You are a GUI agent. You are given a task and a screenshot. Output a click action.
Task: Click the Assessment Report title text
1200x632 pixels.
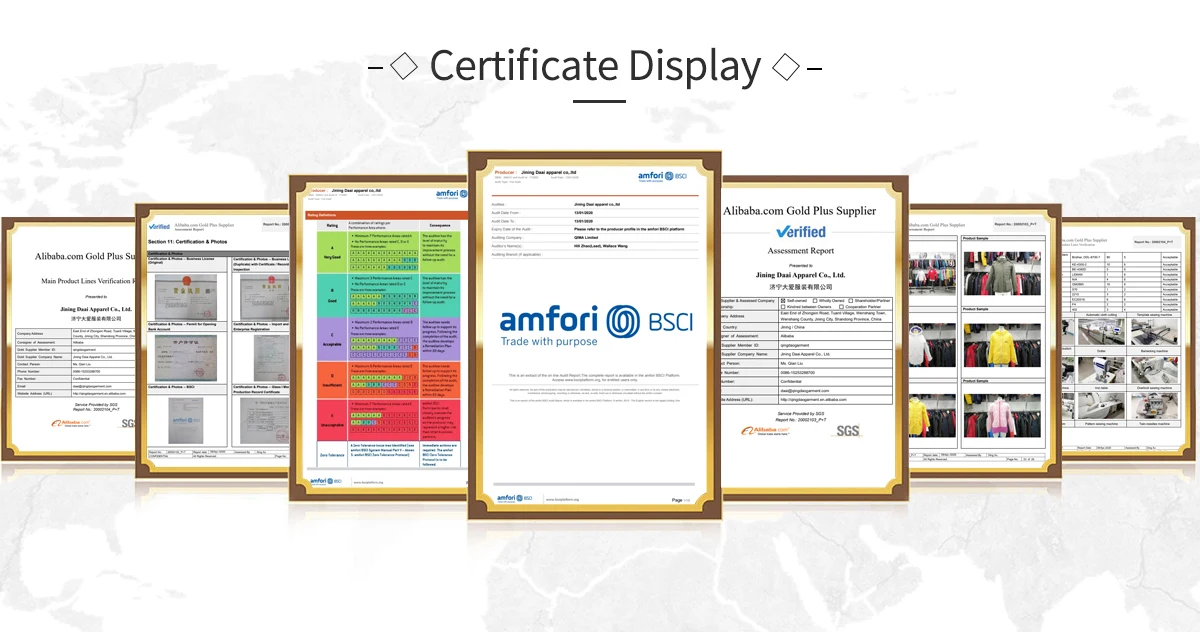tap(800, 251)
